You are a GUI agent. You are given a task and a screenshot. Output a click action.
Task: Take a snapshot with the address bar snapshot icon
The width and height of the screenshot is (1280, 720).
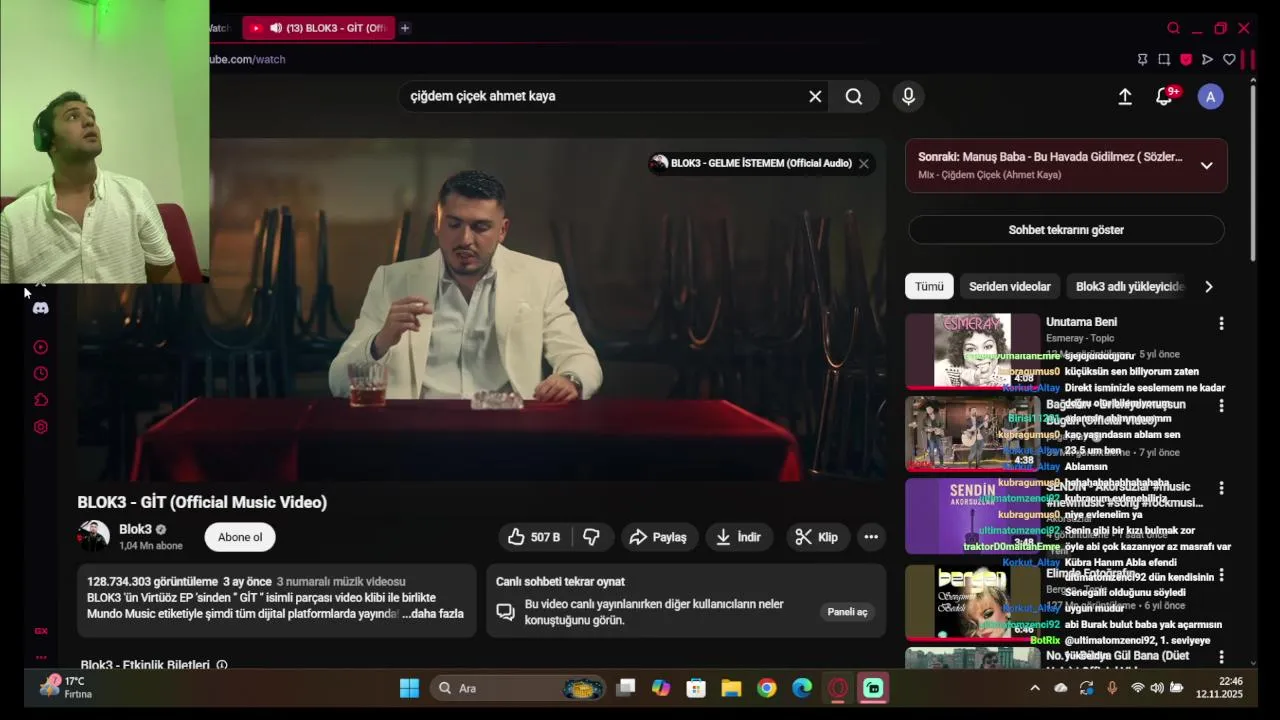point(1164,59)
